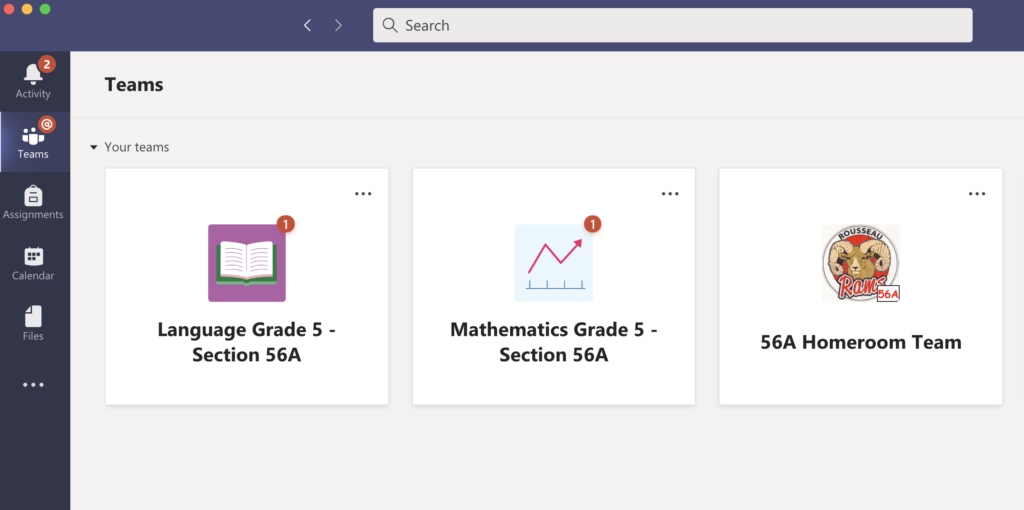The width and height of the screenshot is (1024, 510).
Task: Click the navigate back arrow
Action: click(x=307, y=25)
